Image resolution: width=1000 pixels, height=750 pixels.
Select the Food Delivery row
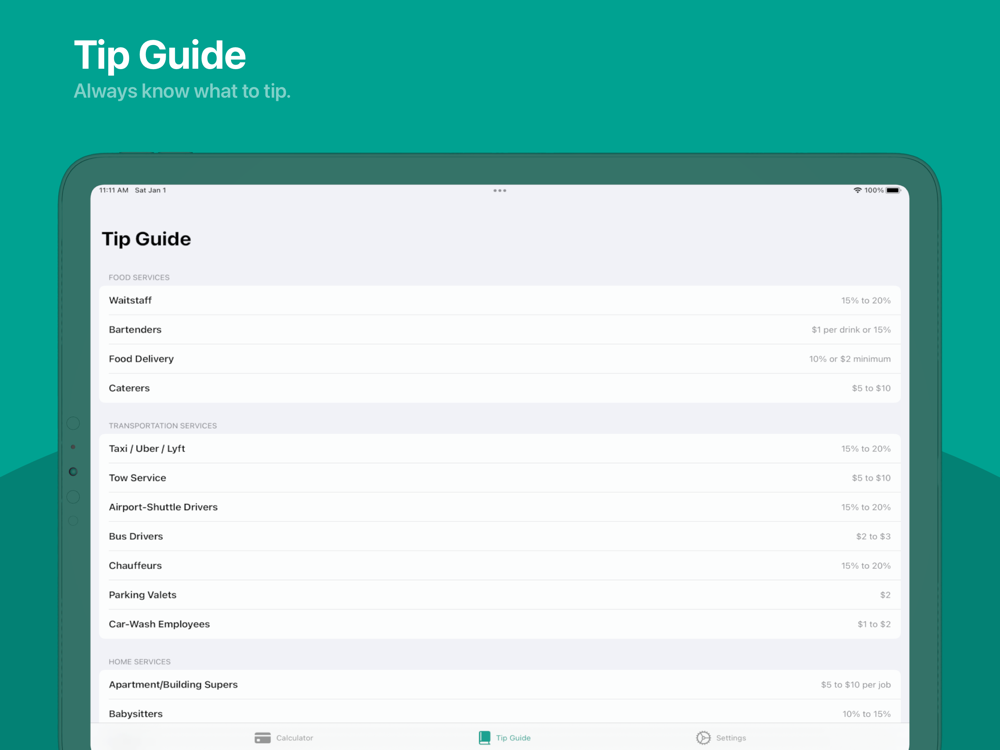pyautogui.click(x=500, y=359)
